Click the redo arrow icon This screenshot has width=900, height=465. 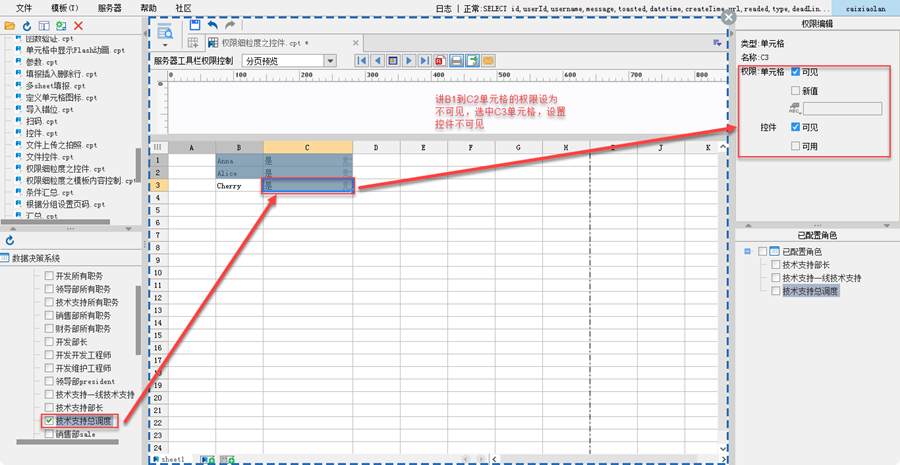(x=230, y=25)
